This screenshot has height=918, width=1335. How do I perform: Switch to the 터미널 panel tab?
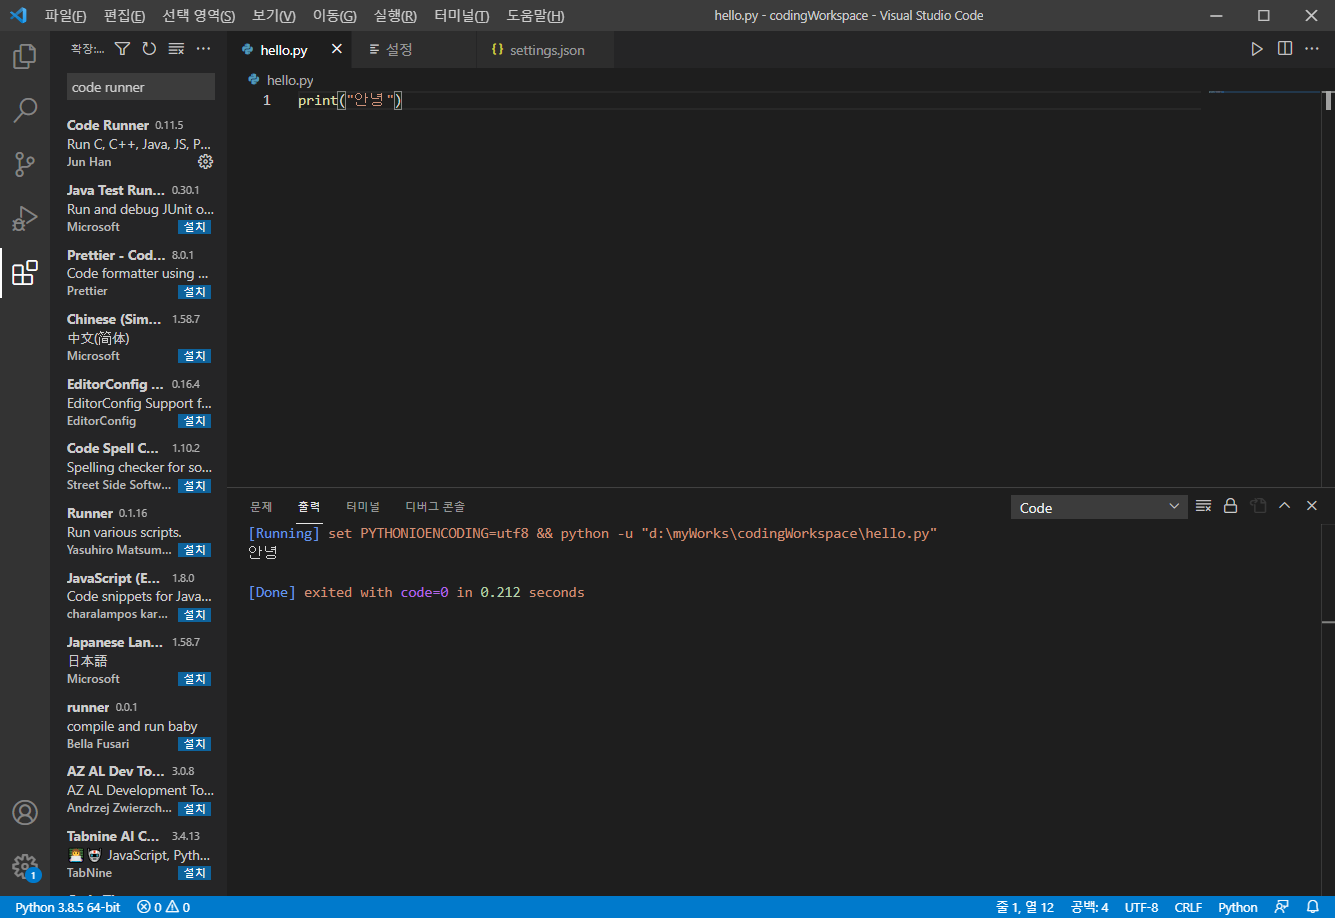(x=363, y=506)
